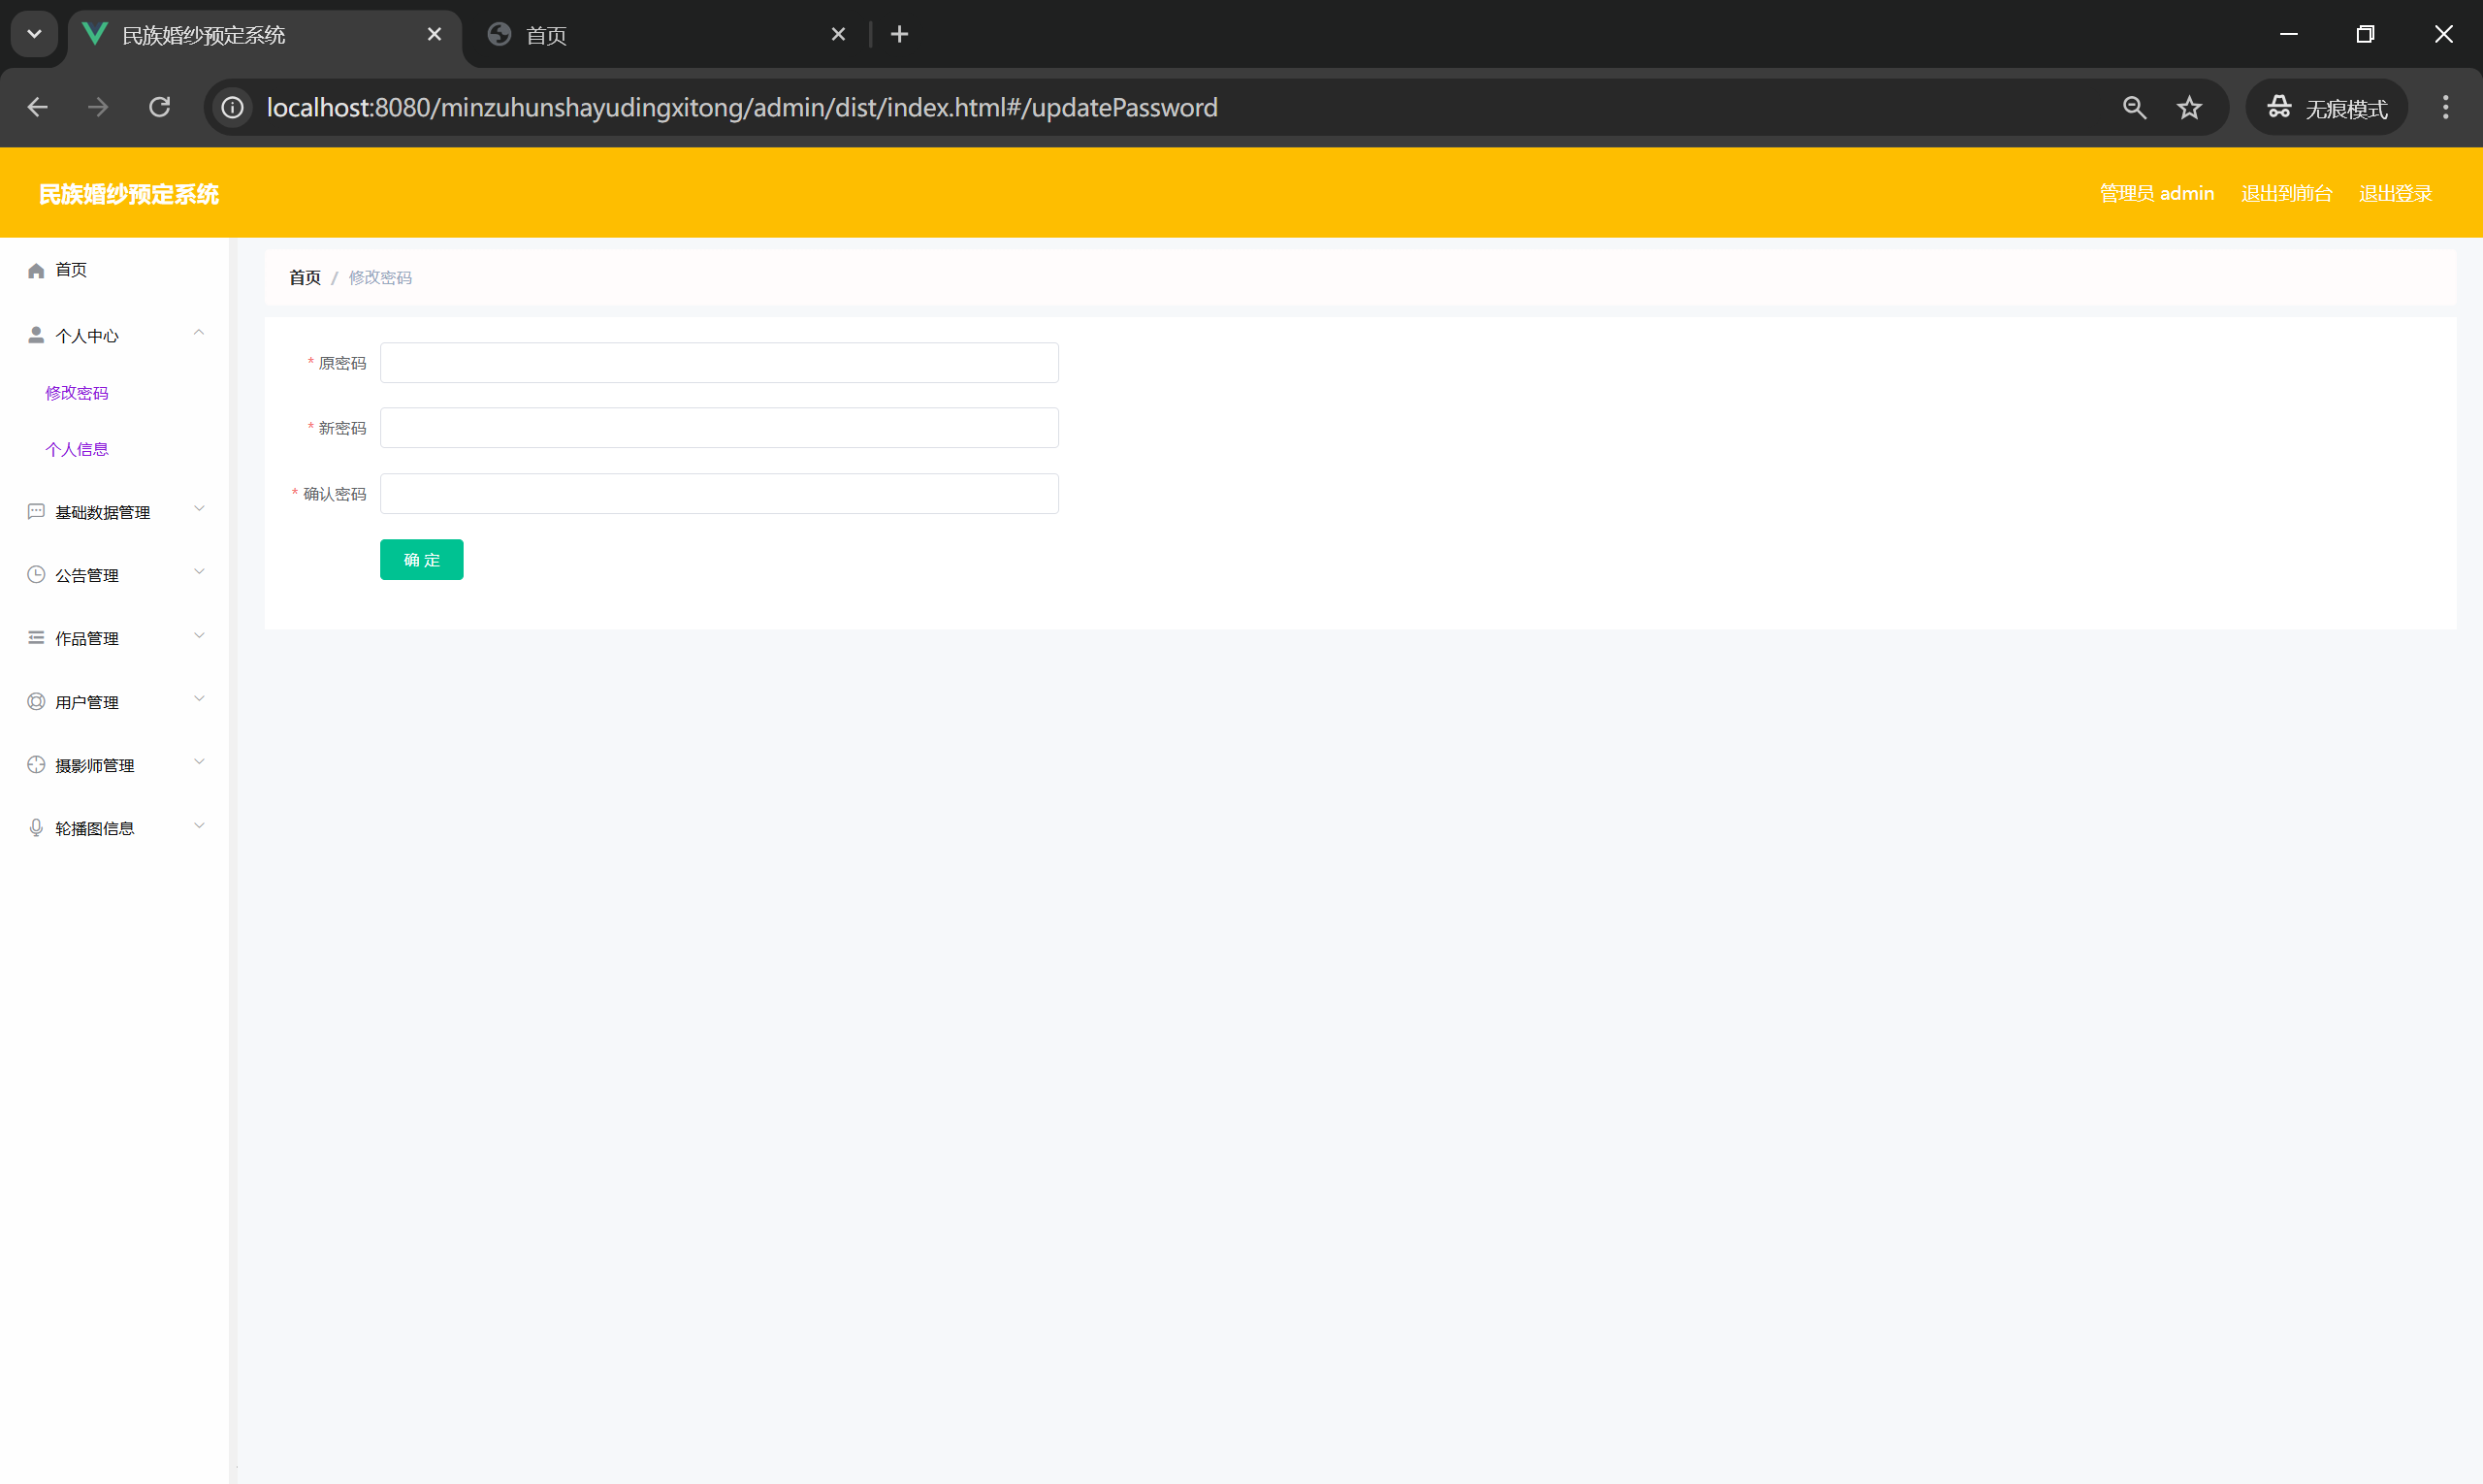Click the lifebuoy icon beside 用户管理
This screenshot has height=1484, width=2483.
tap(36, 702)
